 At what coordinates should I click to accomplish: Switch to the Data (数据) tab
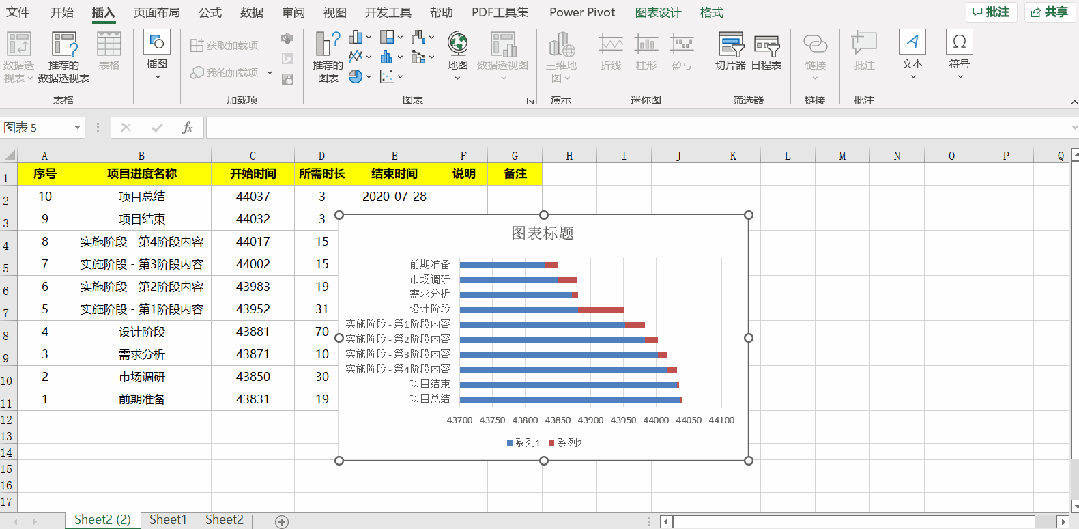(x=251, y=12)
